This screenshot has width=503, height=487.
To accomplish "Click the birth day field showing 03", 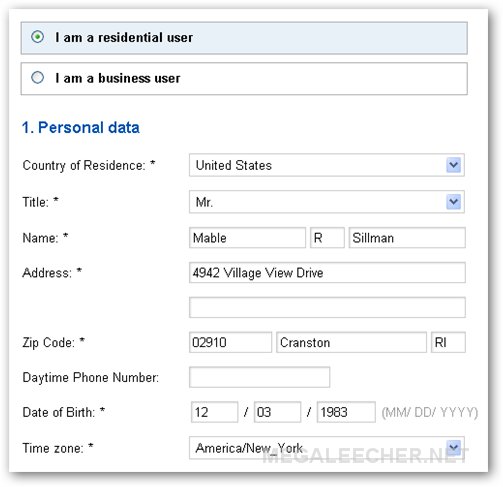I will point(277,412).
